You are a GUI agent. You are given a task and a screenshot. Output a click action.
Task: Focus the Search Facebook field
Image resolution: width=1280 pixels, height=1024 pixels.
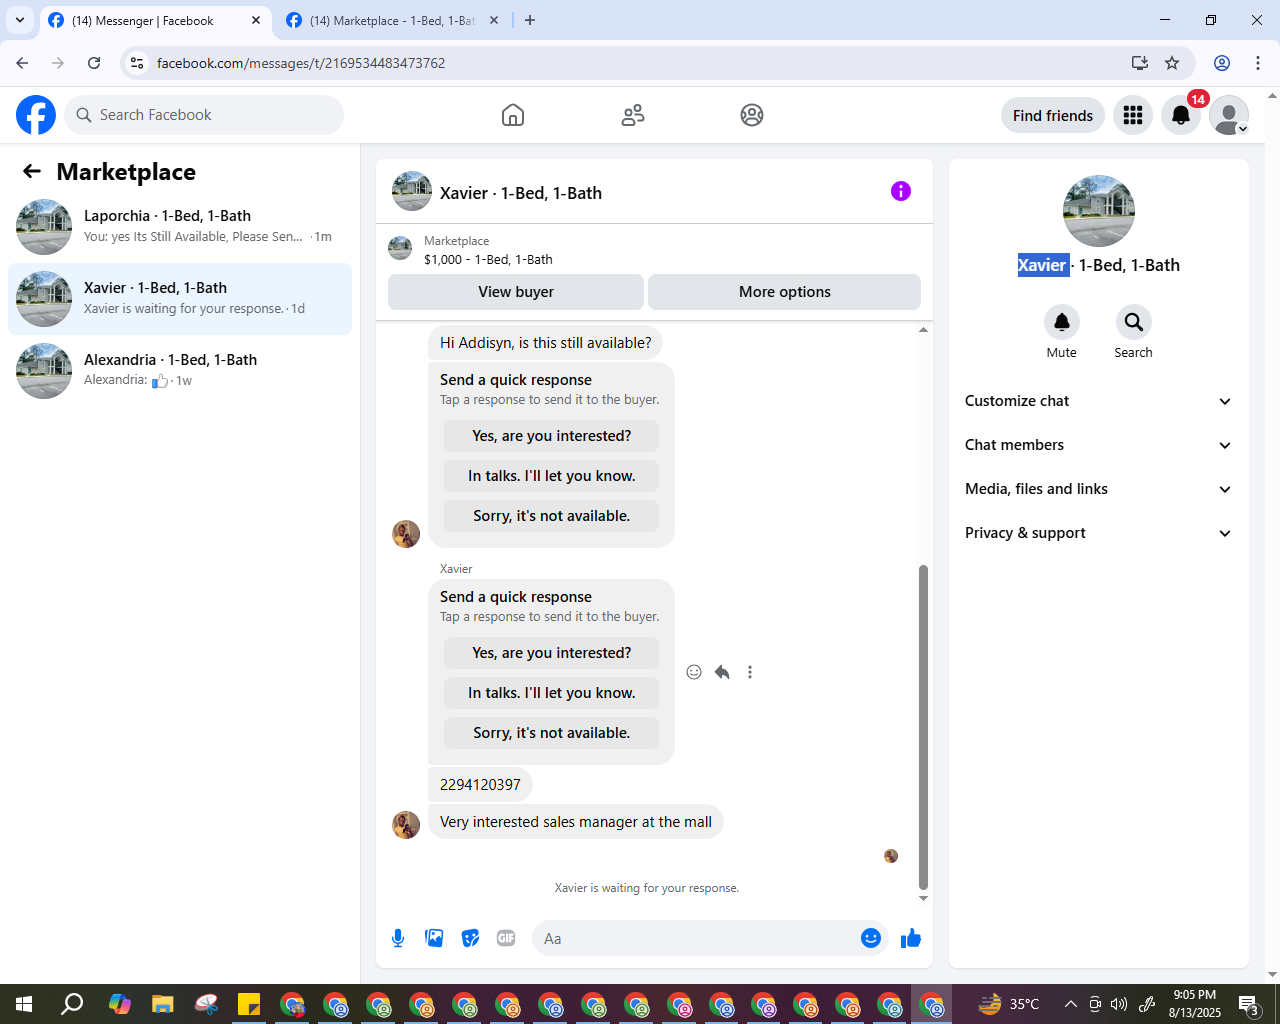pos(204,115)
